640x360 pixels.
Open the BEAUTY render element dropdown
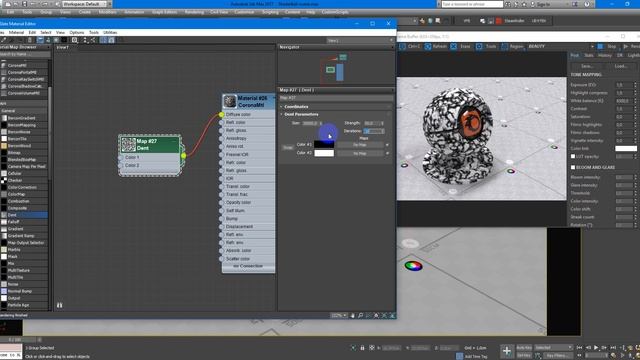coord(561,47)
